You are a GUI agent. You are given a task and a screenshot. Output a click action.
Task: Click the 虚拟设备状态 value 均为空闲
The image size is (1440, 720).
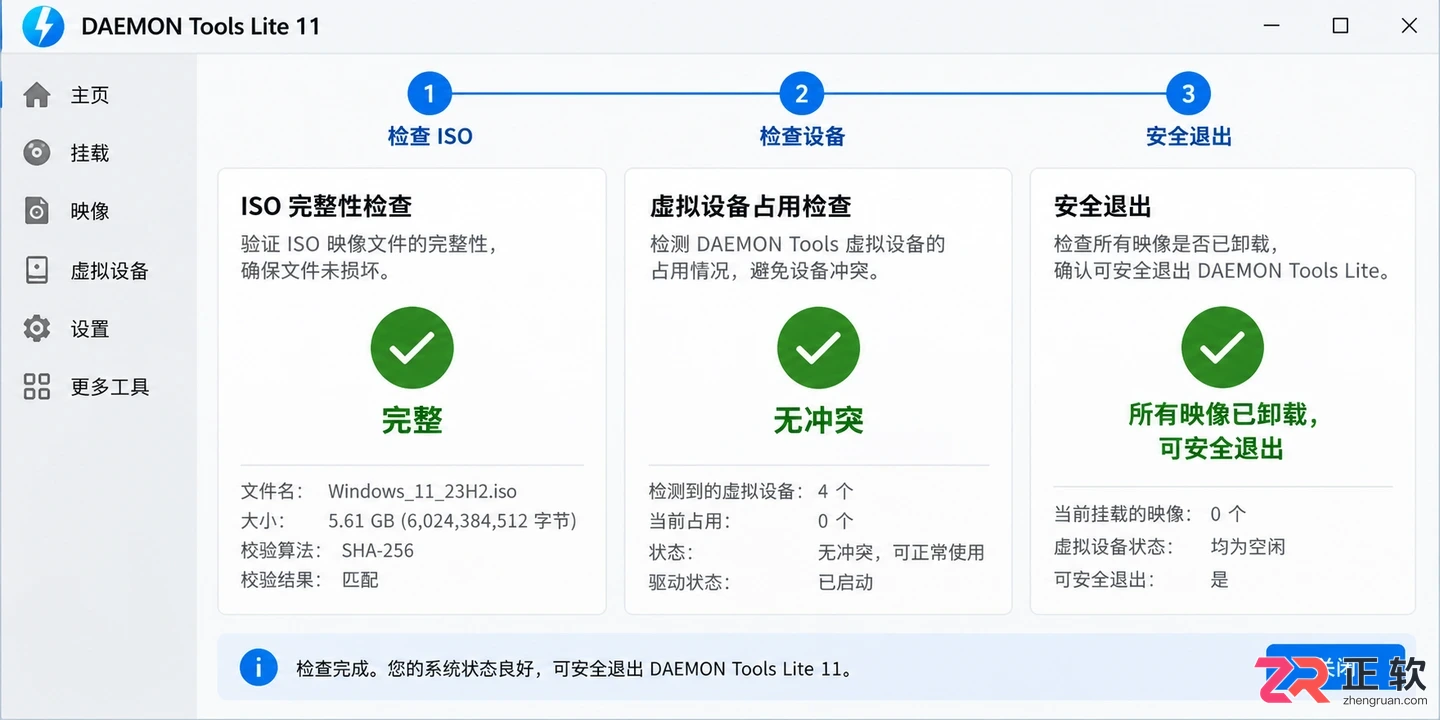tap(1247, 547)
